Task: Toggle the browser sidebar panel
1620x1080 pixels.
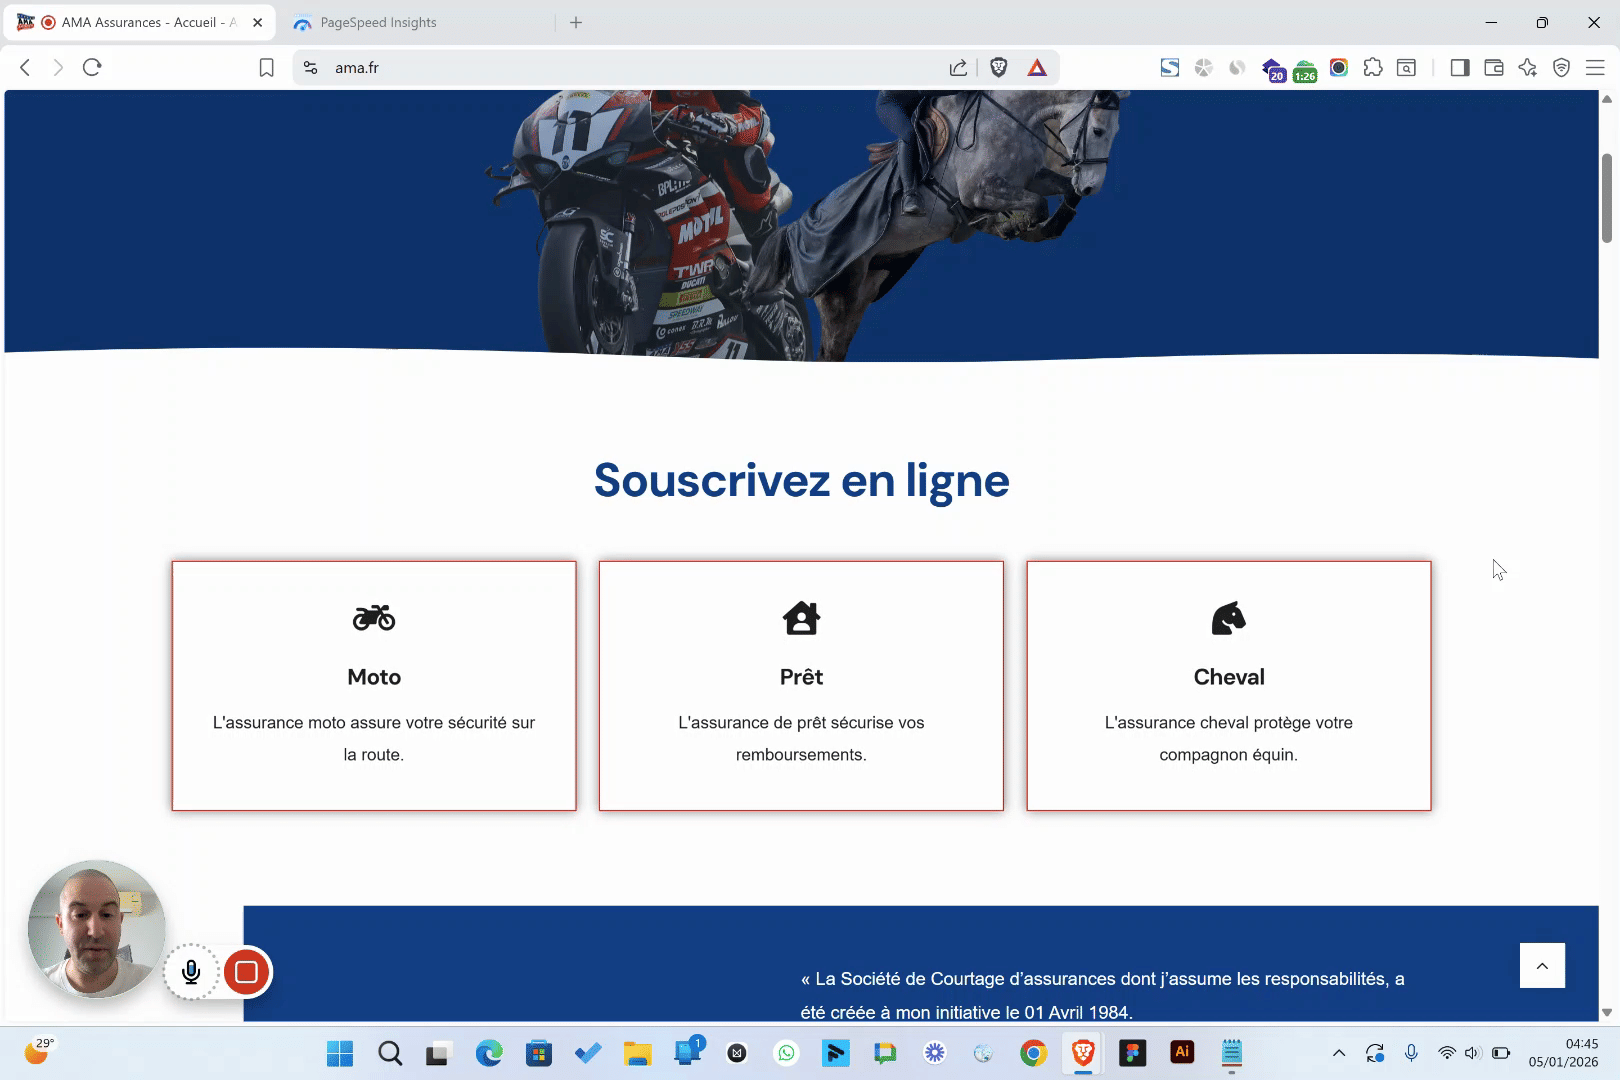Action: [1460, 67]
